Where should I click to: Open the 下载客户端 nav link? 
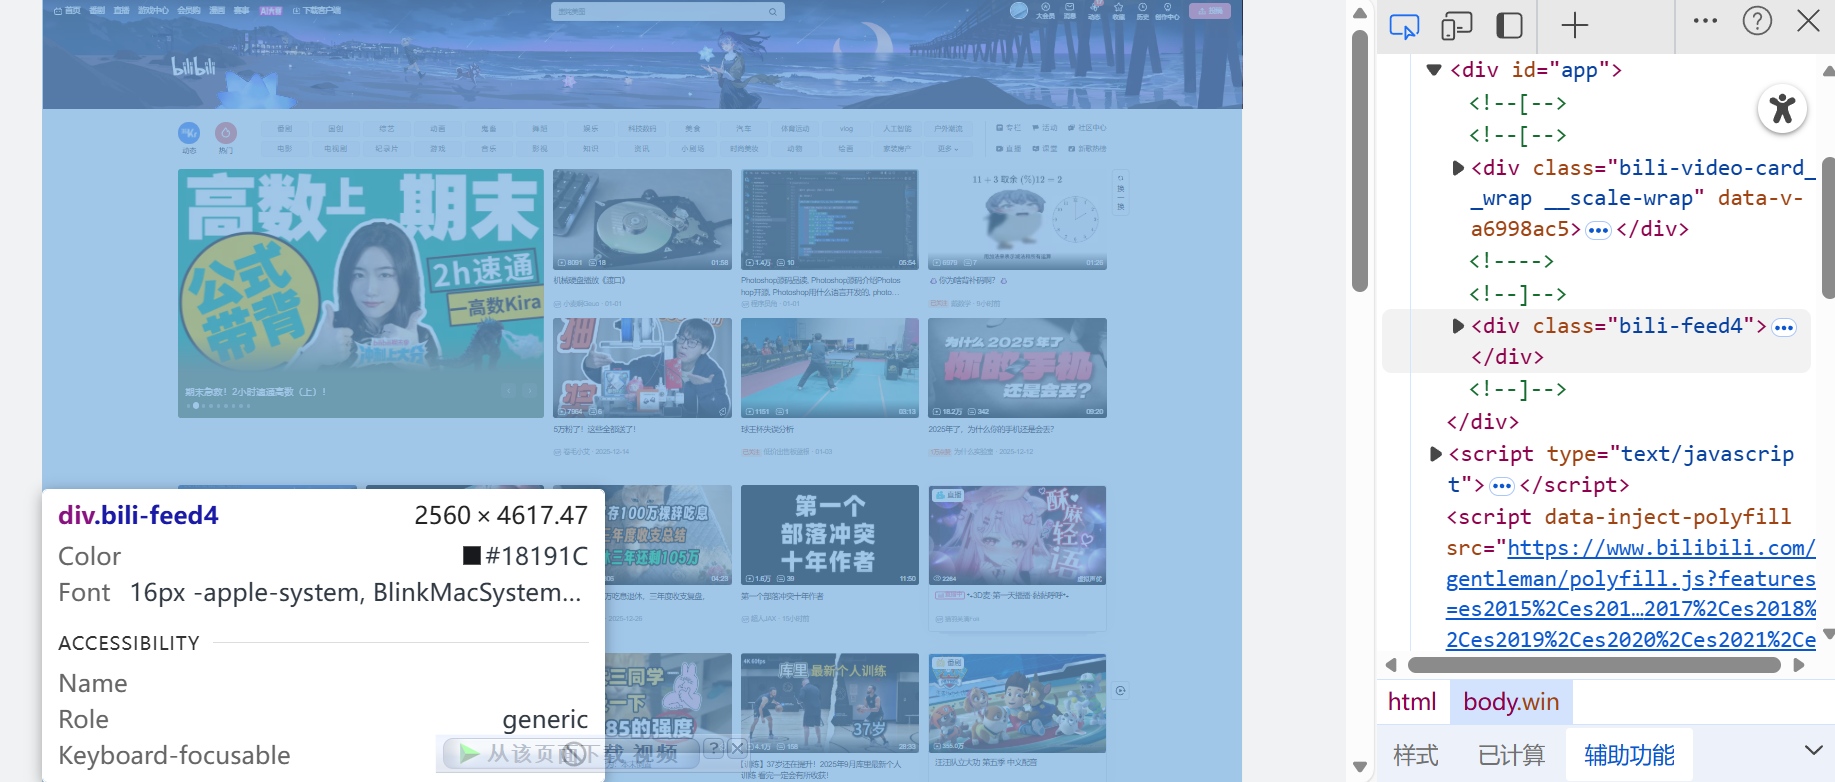pos(317,11)
